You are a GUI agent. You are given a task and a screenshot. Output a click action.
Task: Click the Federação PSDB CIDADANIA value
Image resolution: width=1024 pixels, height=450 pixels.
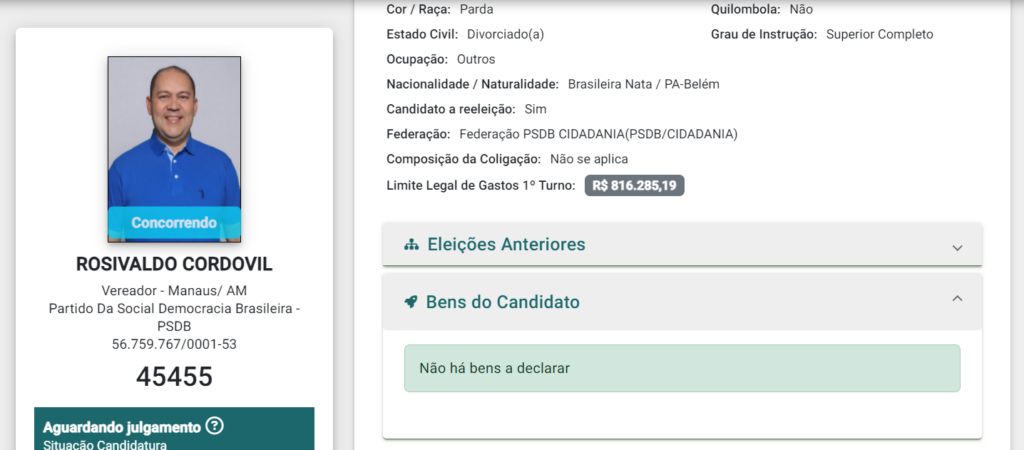coord(598,134)
